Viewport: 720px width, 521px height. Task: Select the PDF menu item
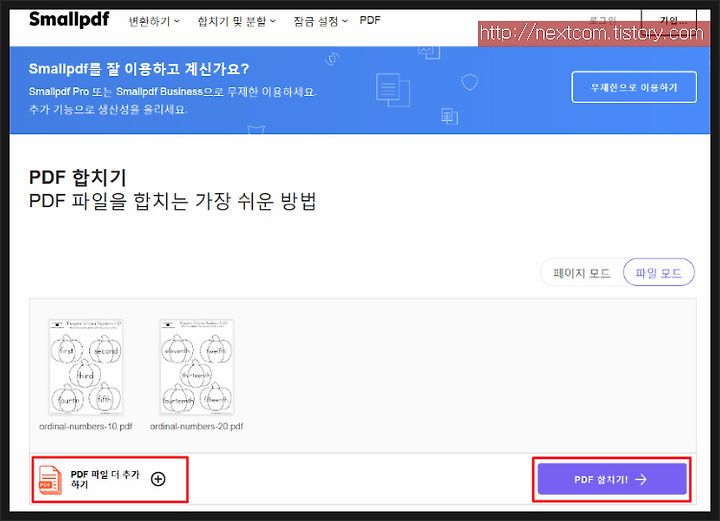370,20
